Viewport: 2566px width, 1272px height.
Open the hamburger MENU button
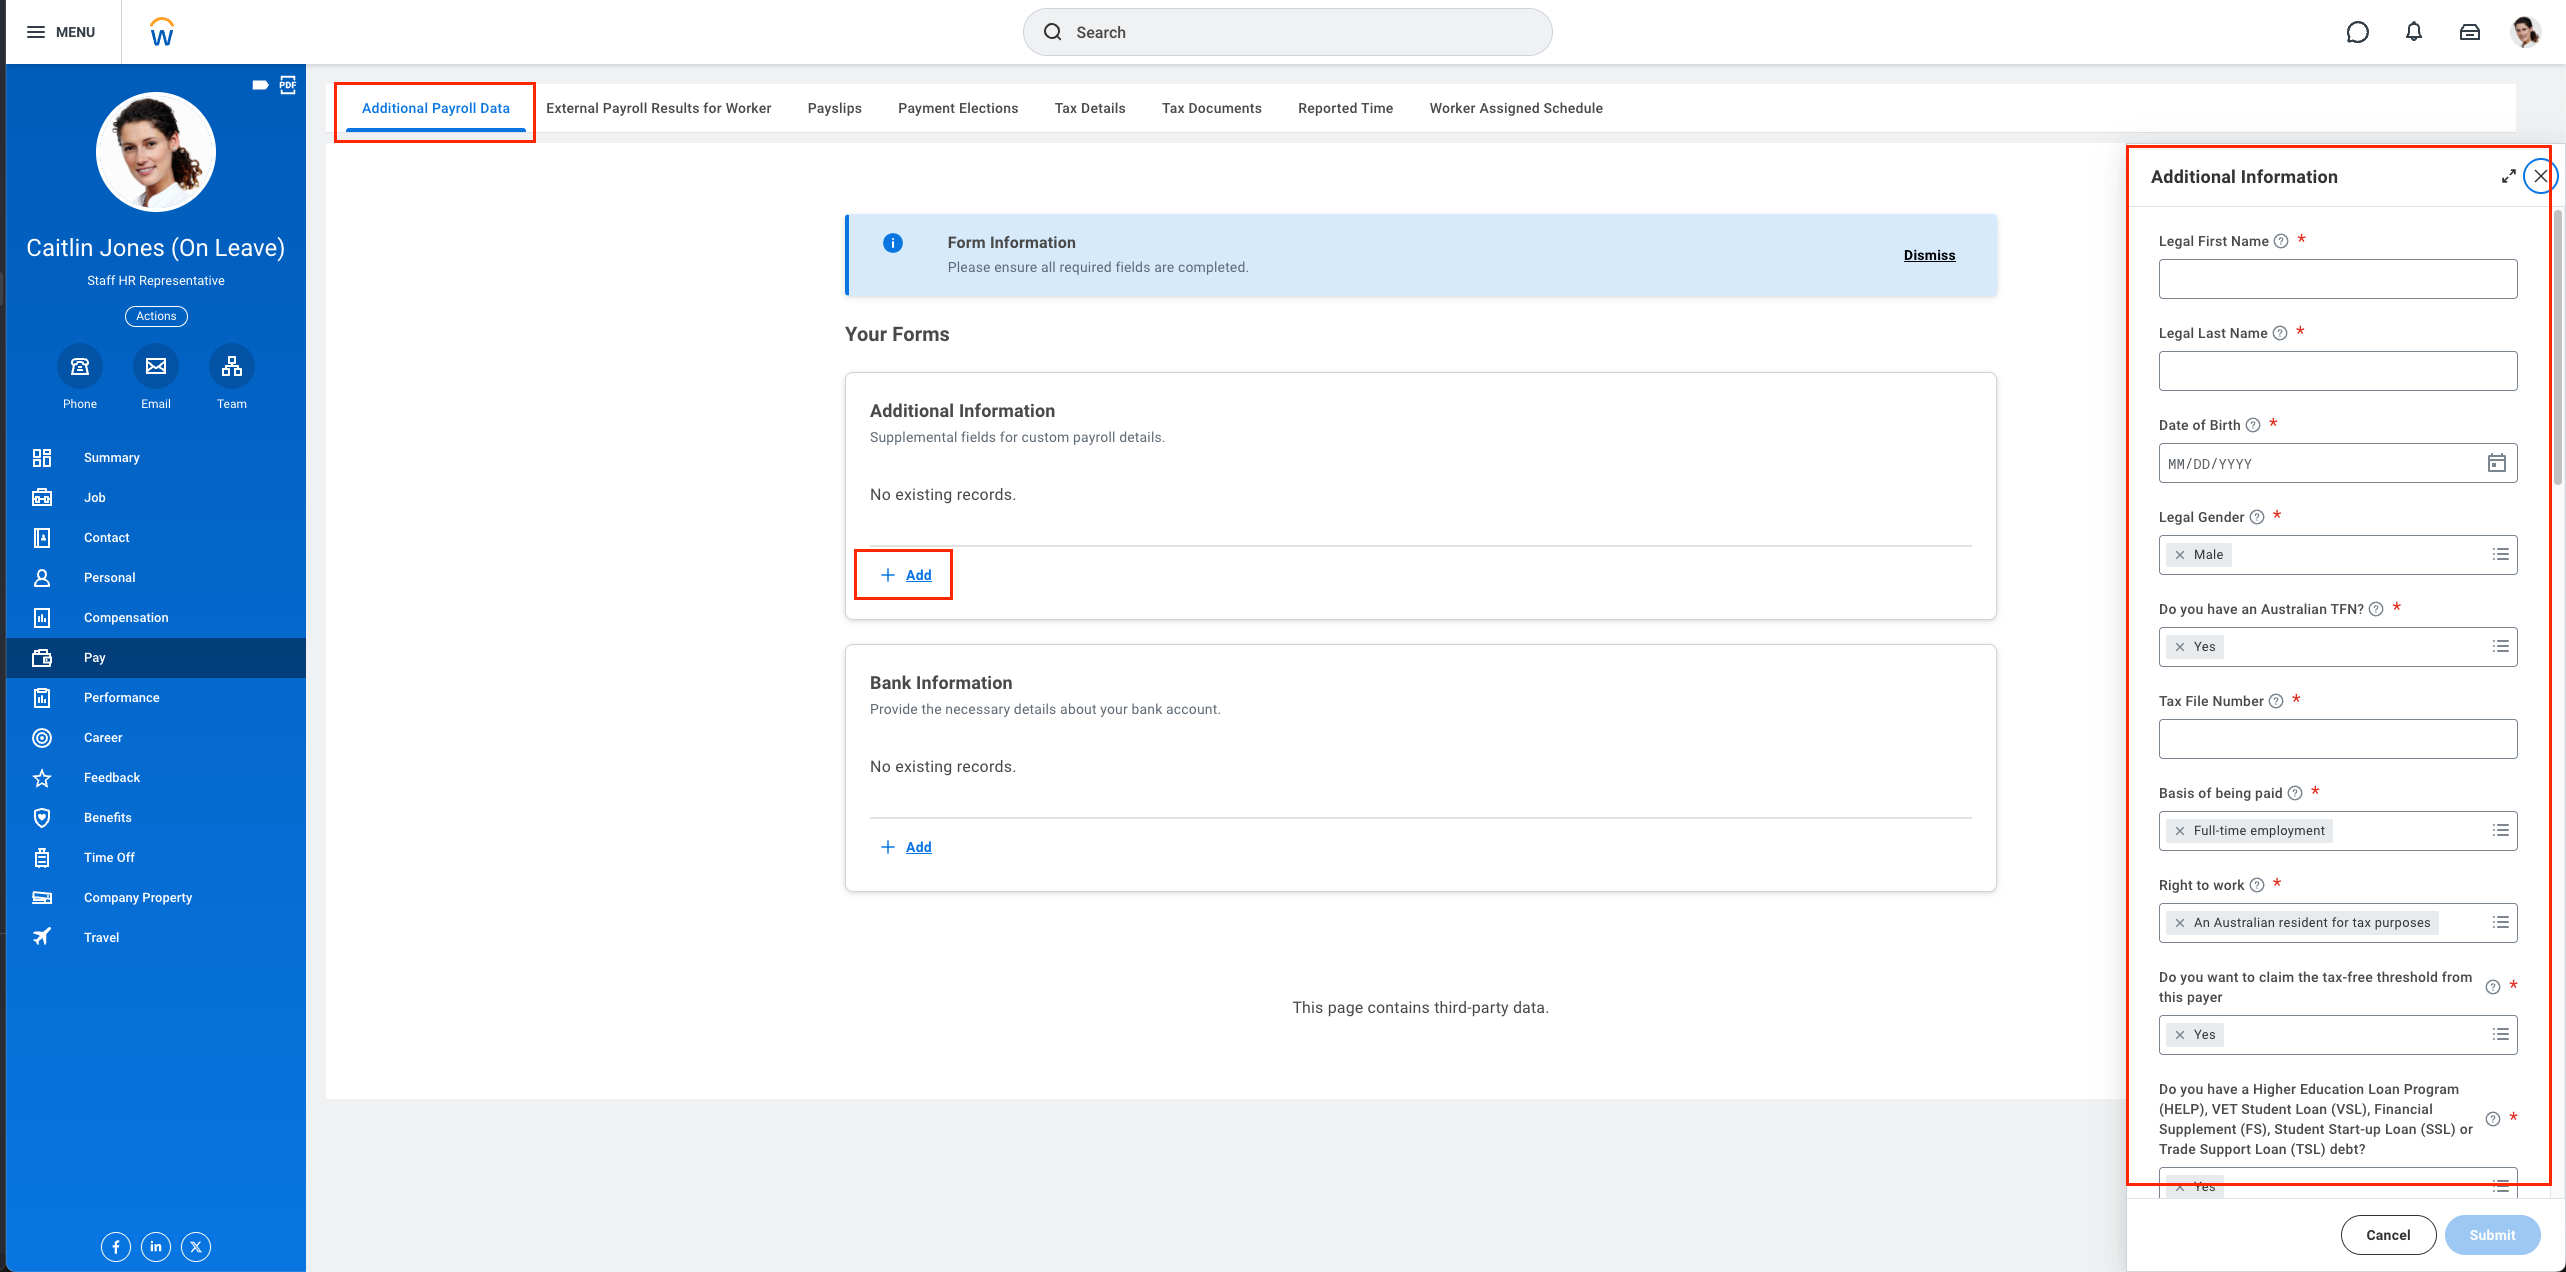(61, 32)
